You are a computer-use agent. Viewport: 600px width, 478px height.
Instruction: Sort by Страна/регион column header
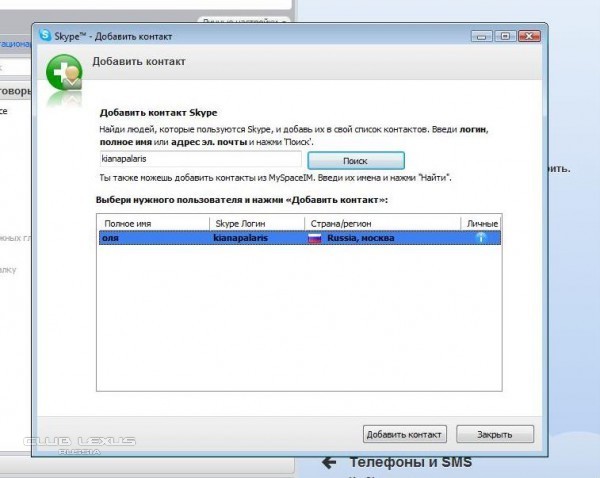point(382,223)
